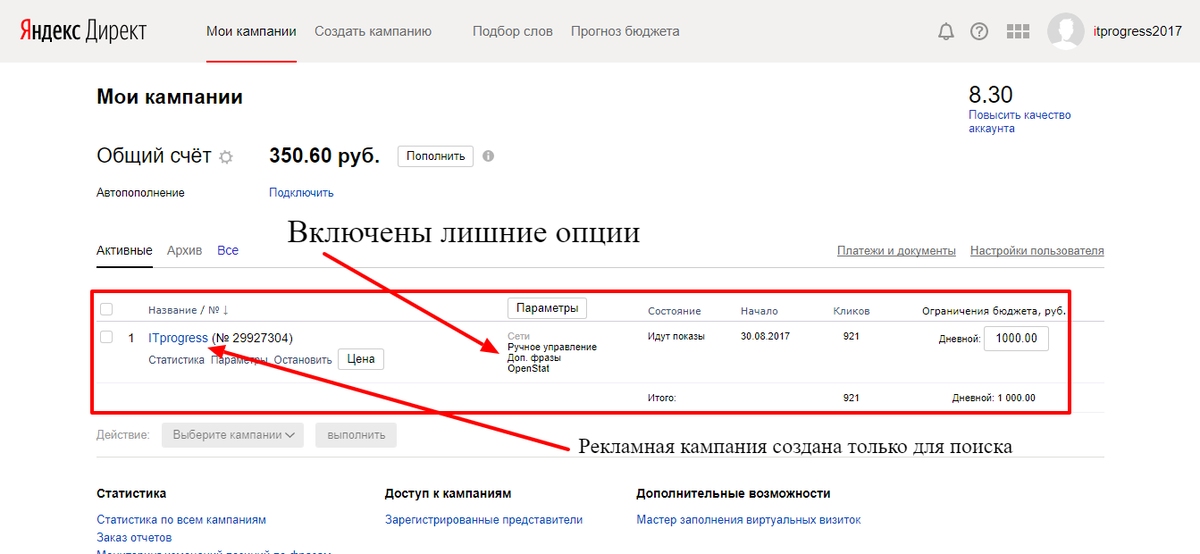The height and width of the screenshot is (554, 1200).
Task: Open the ITprogress campaign link
Action: [178, 338]
